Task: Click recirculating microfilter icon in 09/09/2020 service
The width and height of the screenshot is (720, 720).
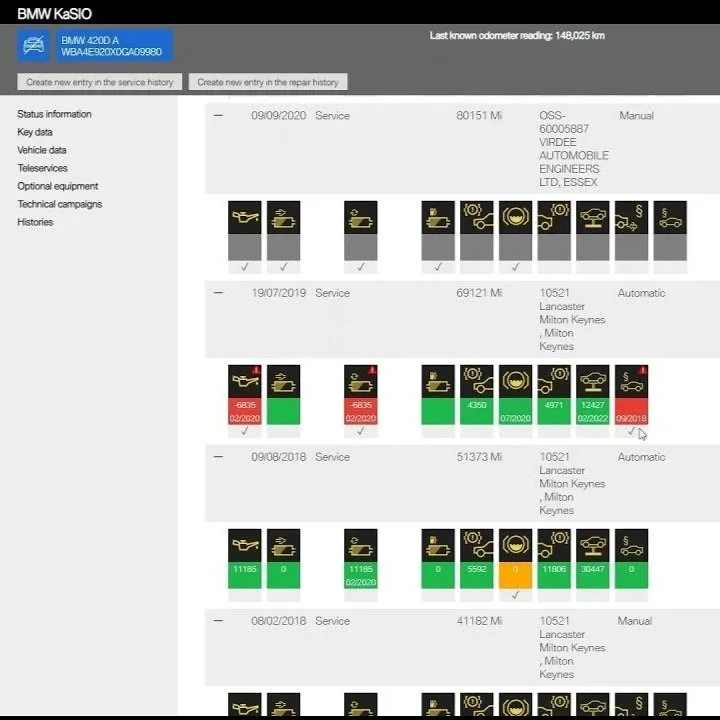Action: [360, 218]
